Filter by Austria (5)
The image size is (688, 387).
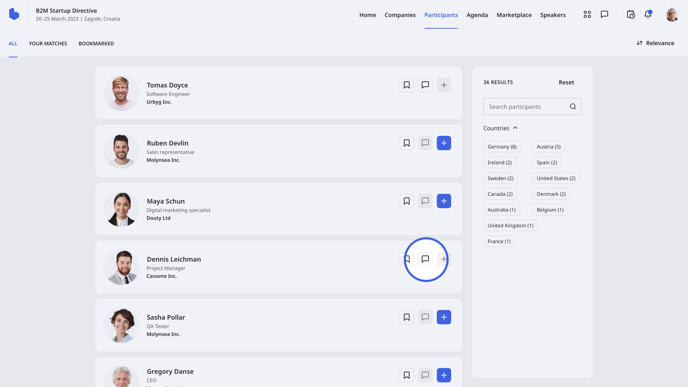click(548, 147)
